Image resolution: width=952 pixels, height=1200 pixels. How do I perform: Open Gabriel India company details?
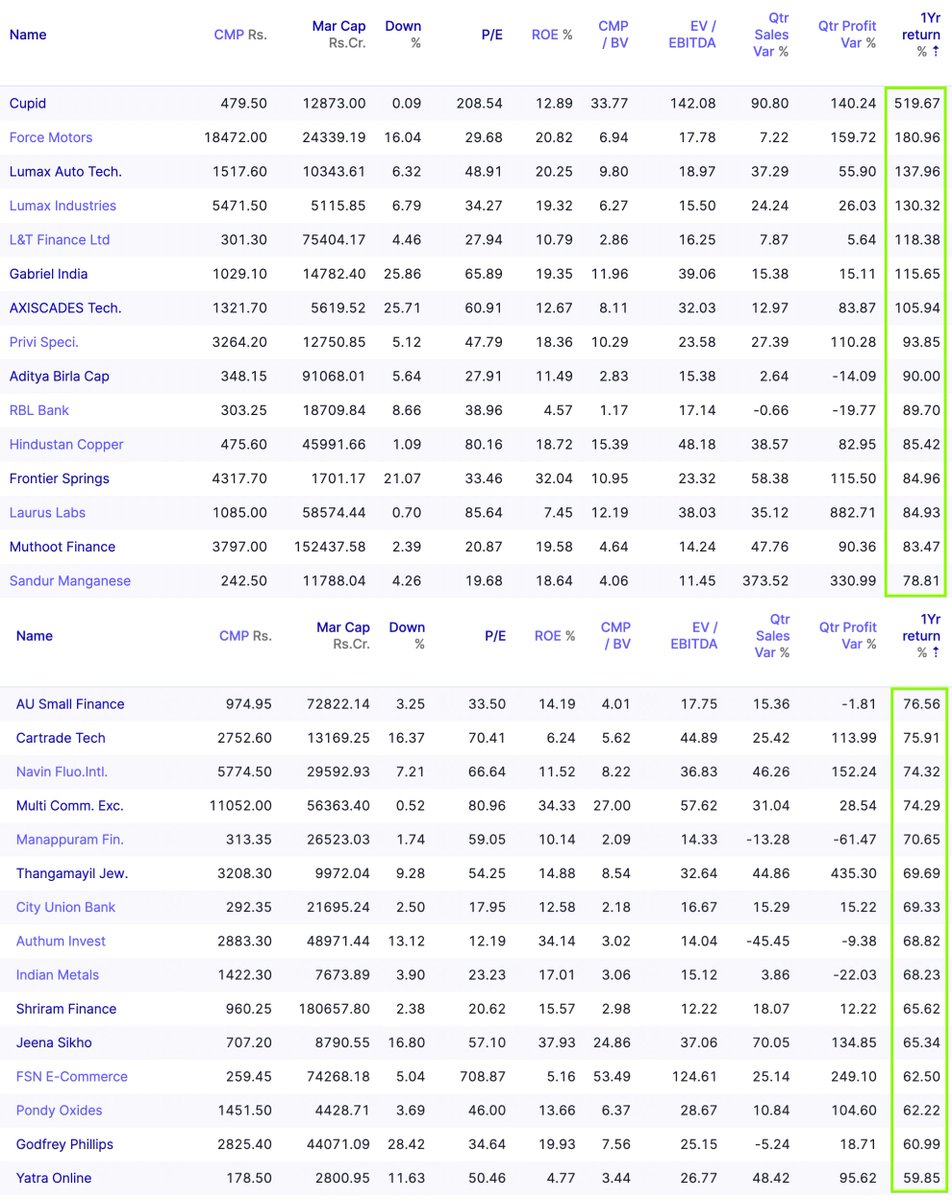49,273
